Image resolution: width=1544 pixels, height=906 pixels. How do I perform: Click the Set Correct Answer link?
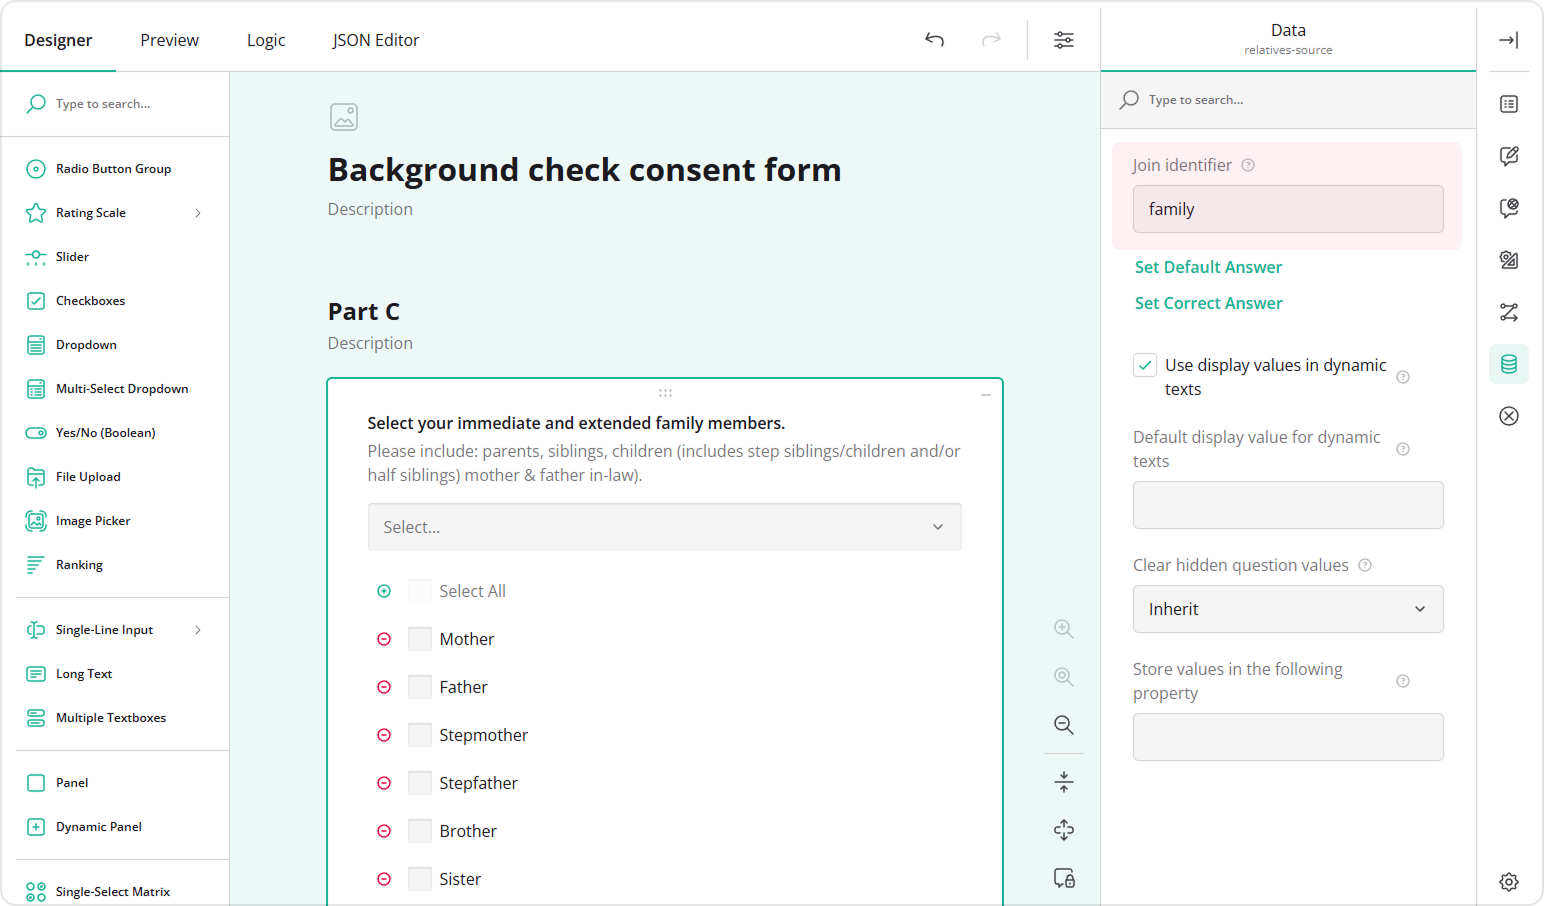[x=1208, y=303]
